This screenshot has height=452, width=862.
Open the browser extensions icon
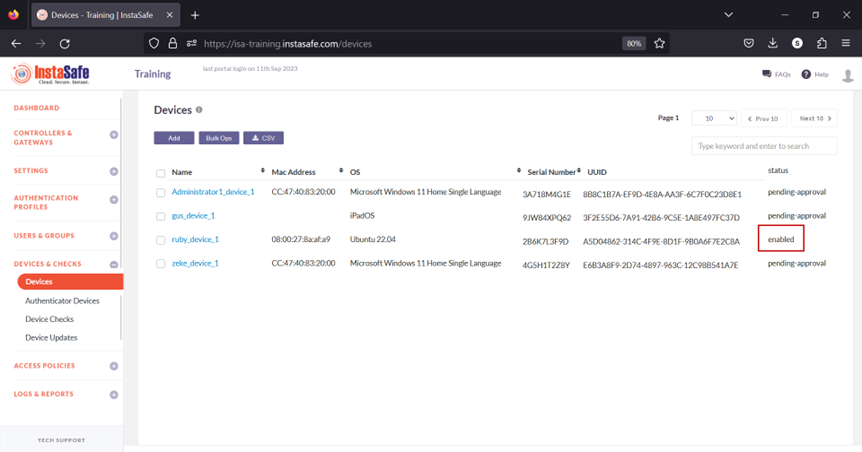point(821,44)
